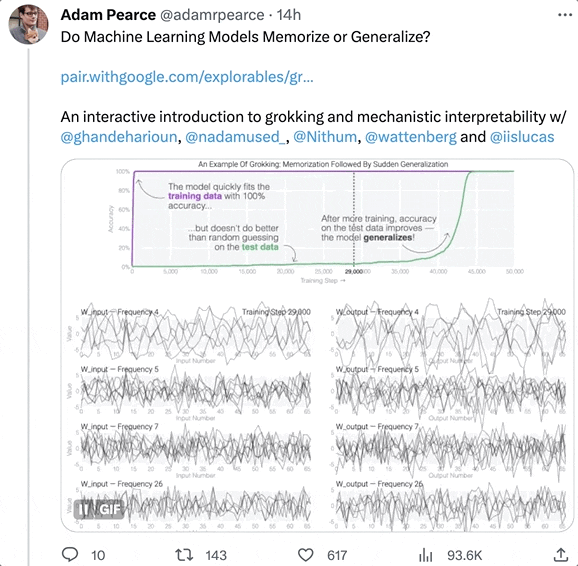Click the Adam Pearce display name
The image size is (578, 566).
click(108, 15)
